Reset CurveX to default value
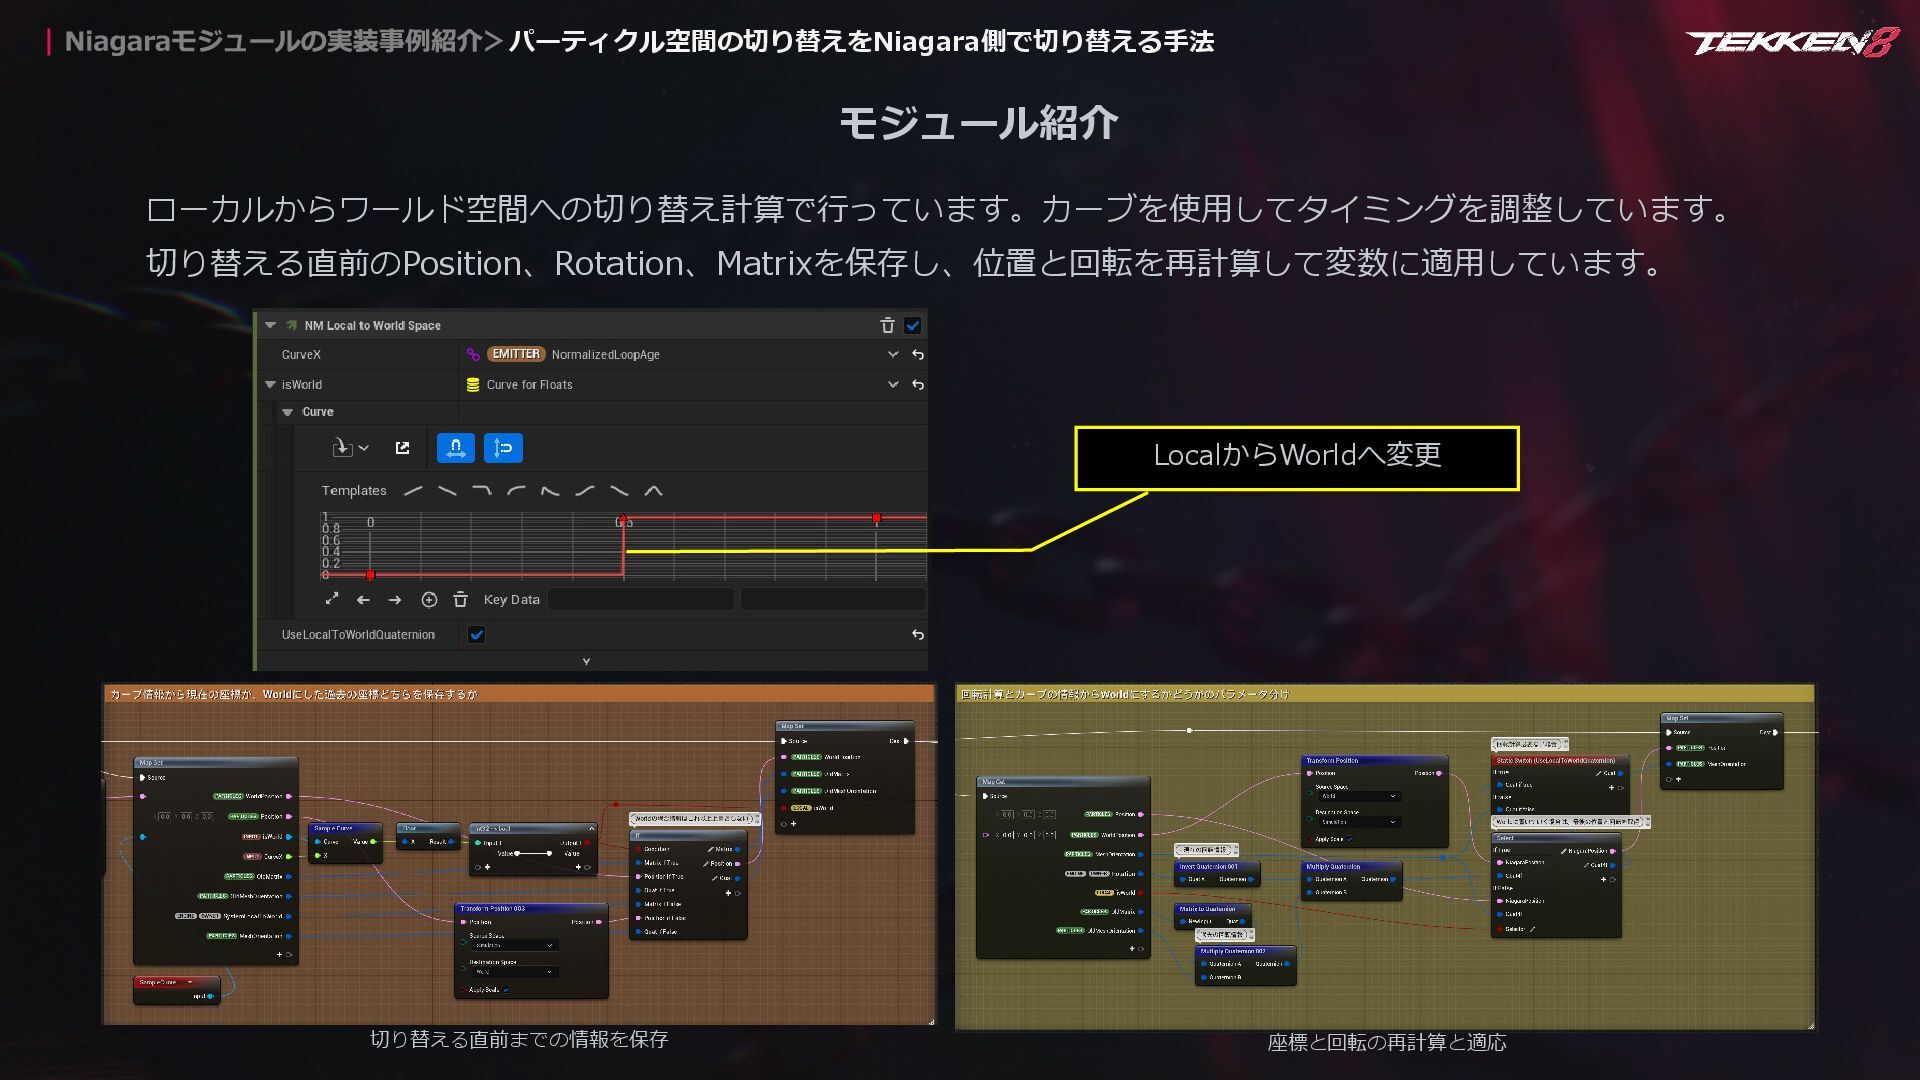The height and width of the screenshot is (1080, 1920). 918,355
